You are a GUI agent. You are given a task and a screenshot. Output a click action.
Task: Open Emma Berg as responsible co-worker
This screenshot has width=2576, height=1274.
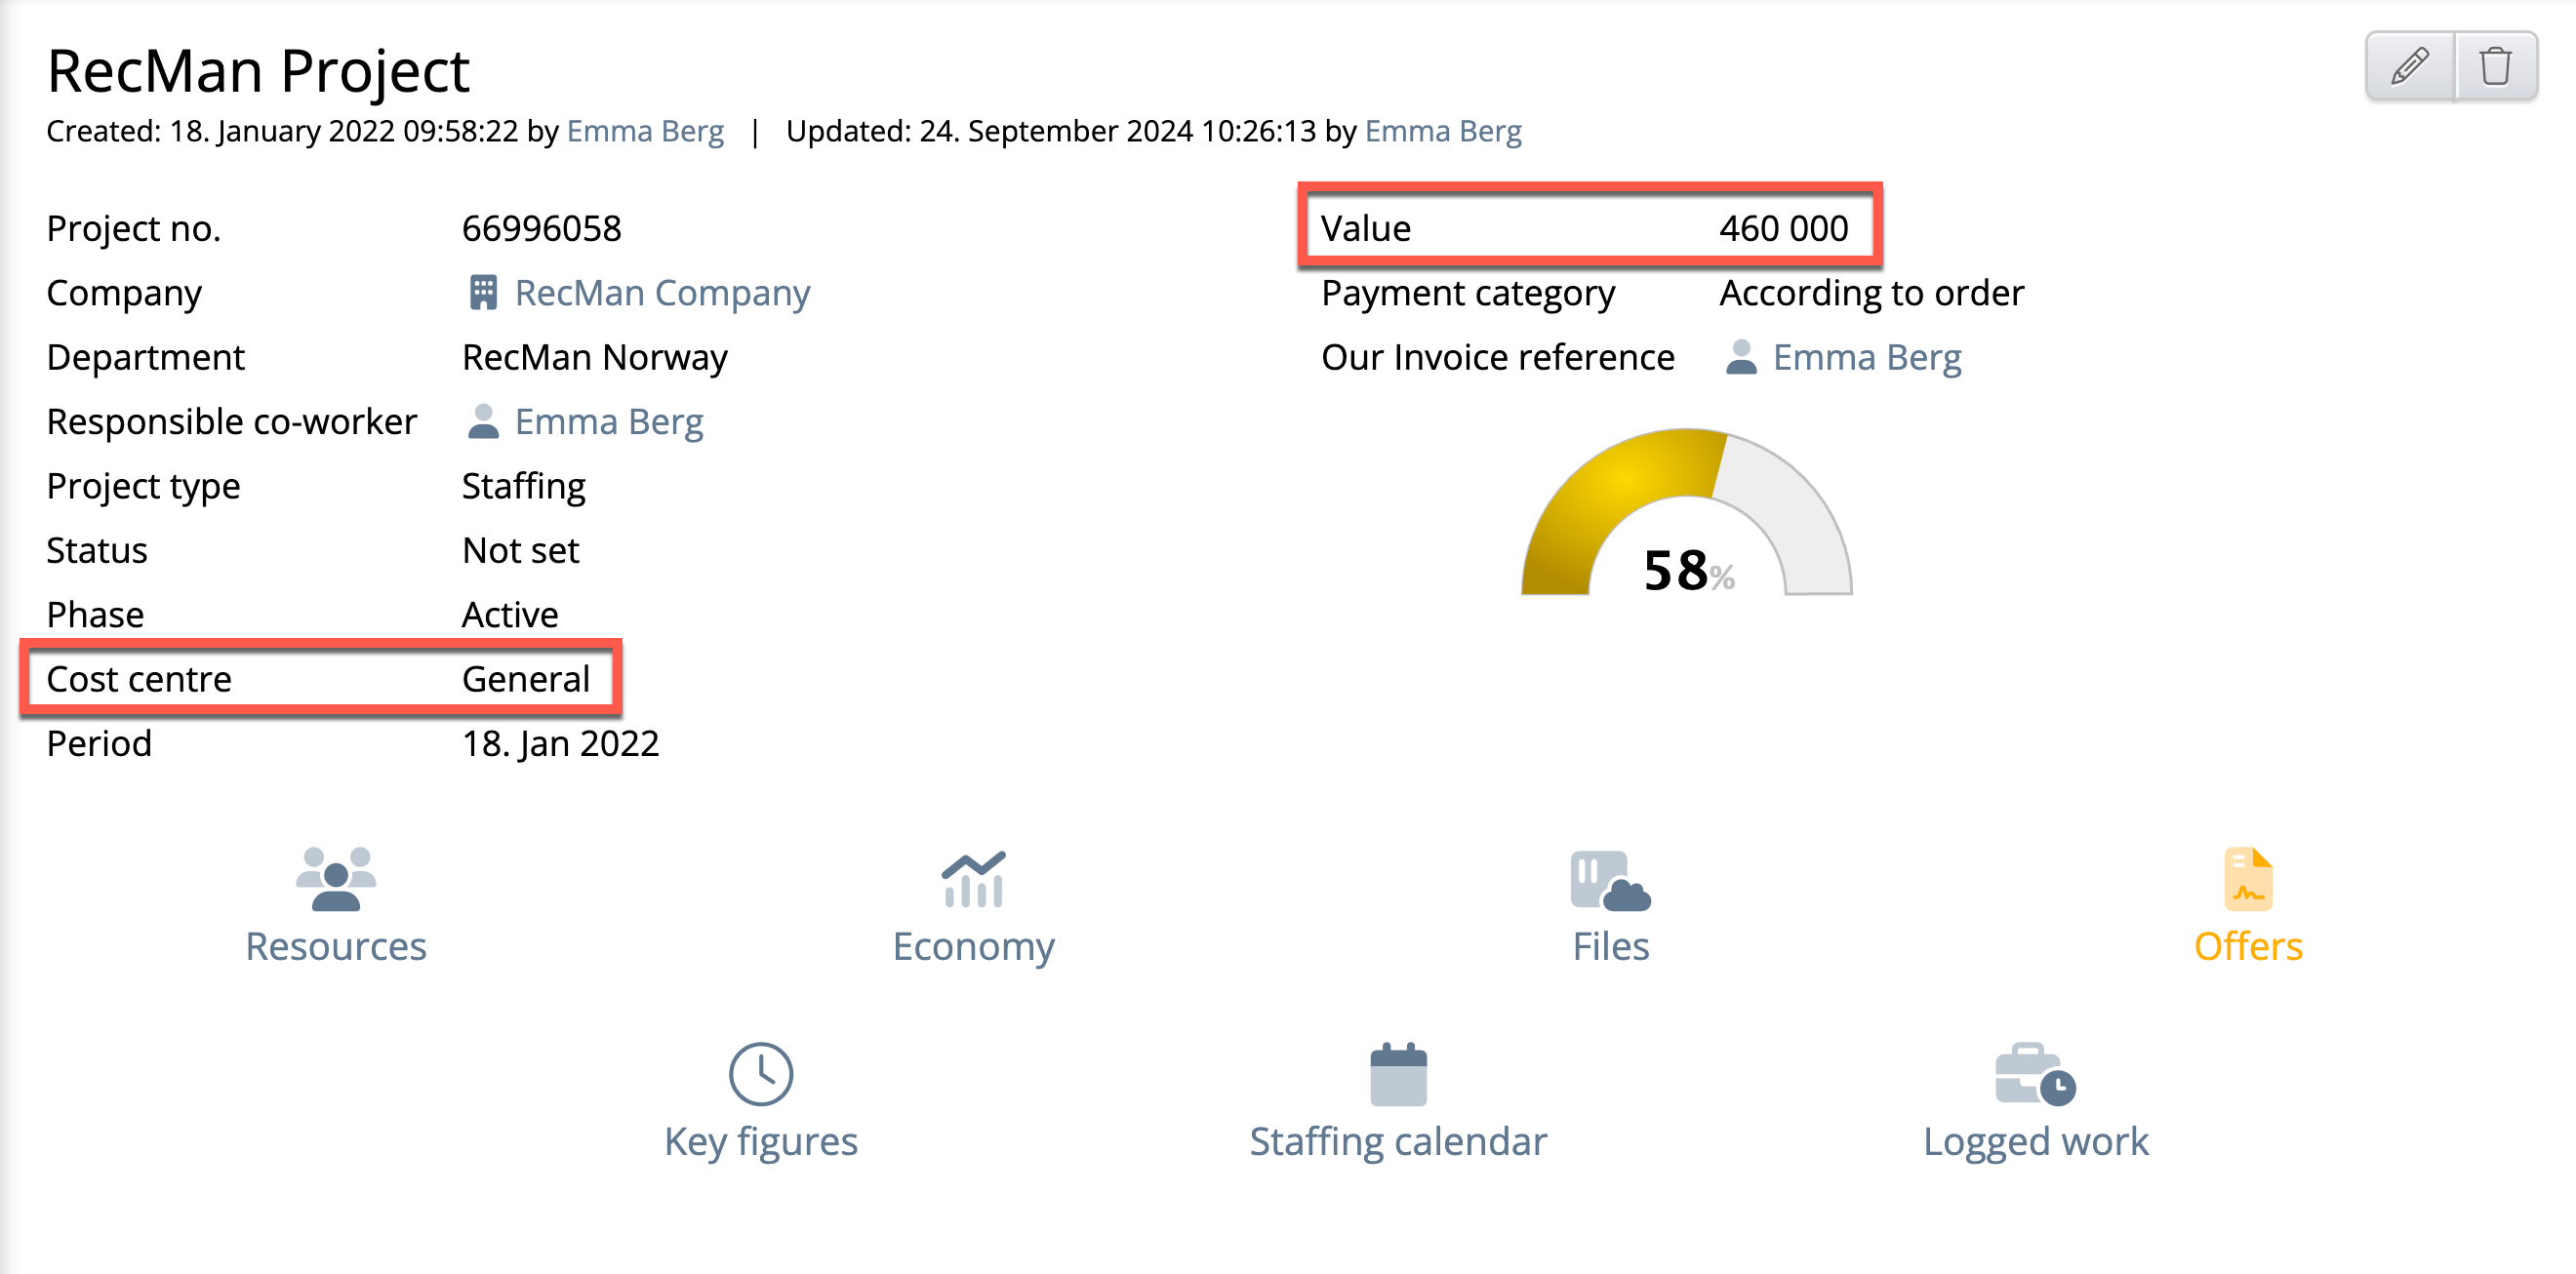(609, 422)
